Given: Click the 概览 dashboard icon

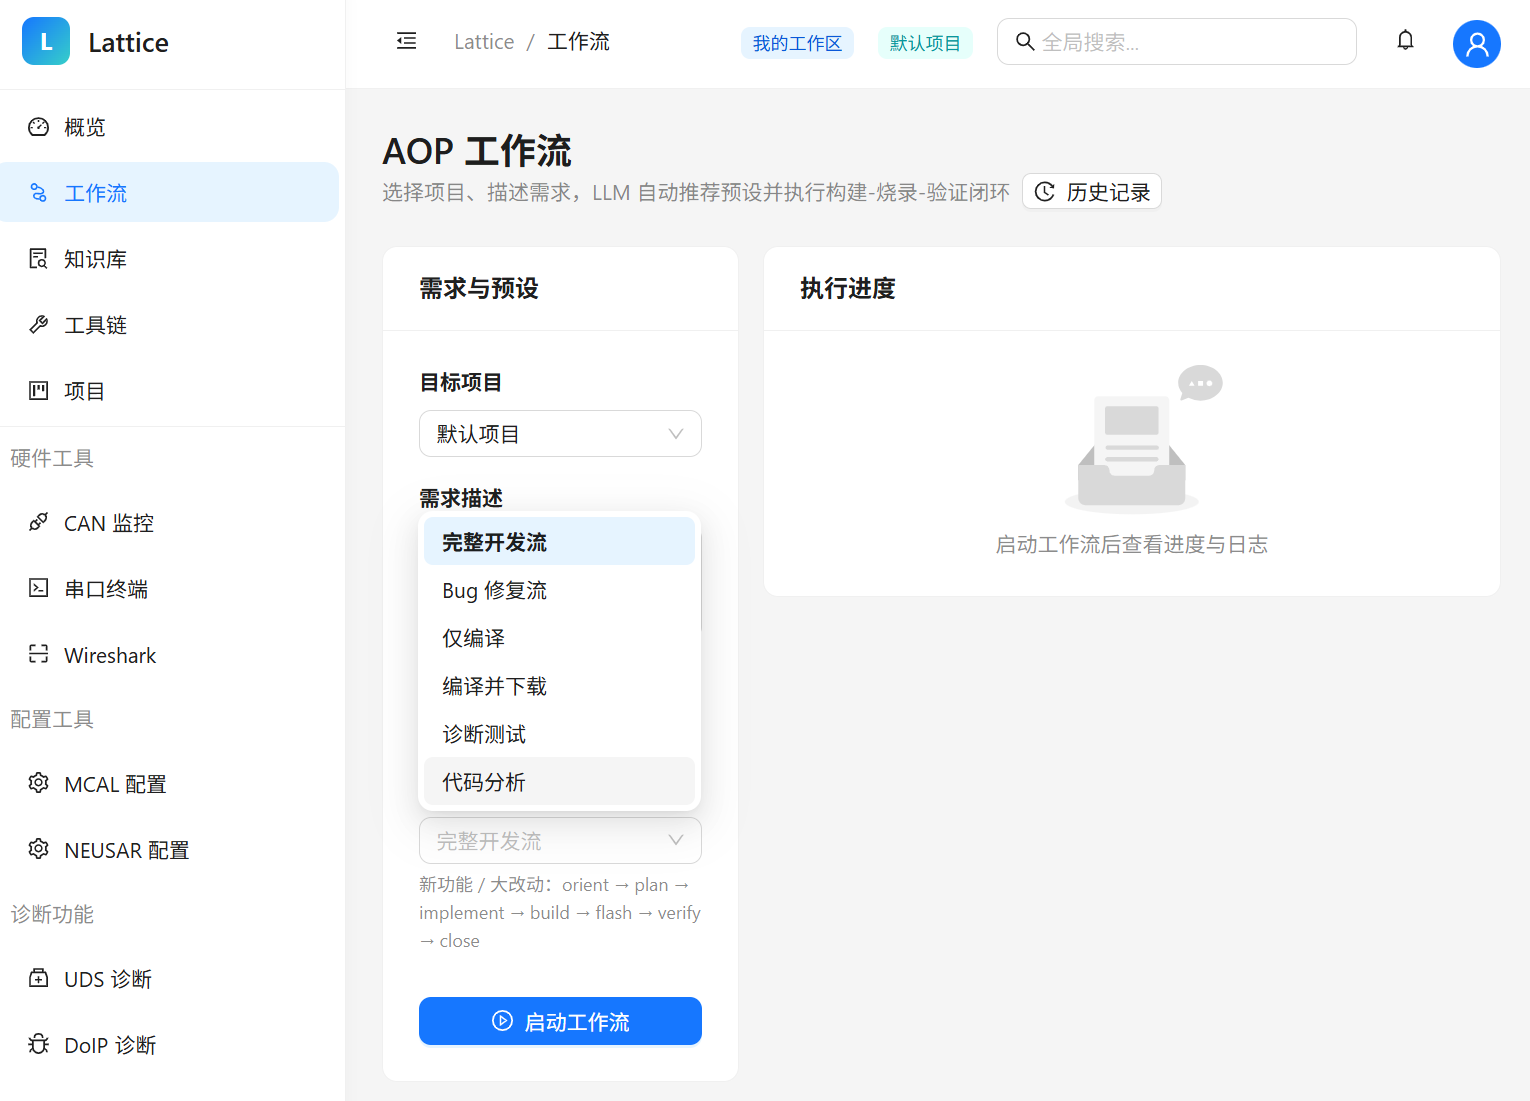Looking at the screenshot, I should pos(39,127).
